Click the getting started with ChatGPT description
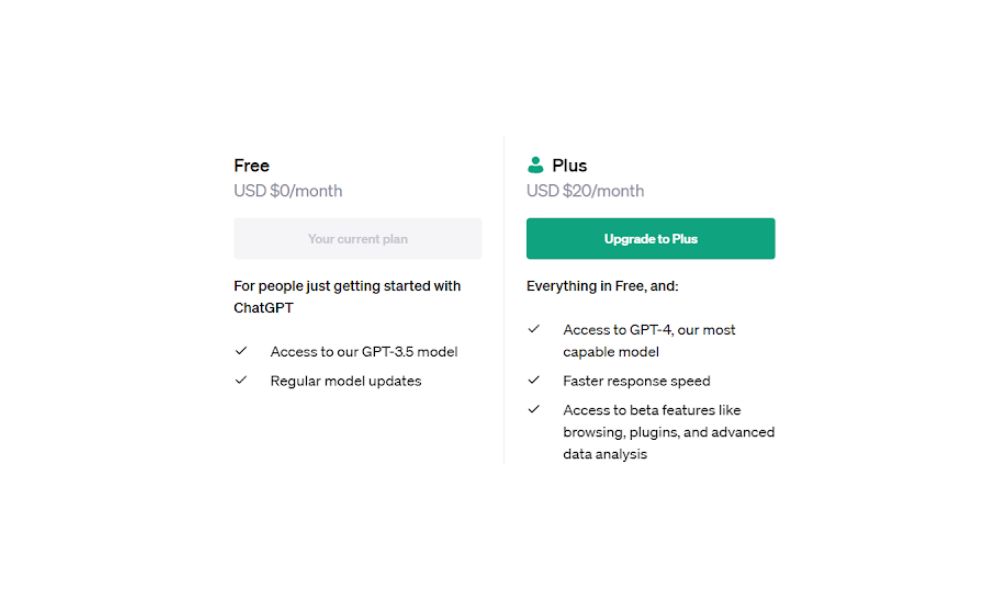Image resolution: width=1000 pixels, height=600 pixels. point(347,297)
